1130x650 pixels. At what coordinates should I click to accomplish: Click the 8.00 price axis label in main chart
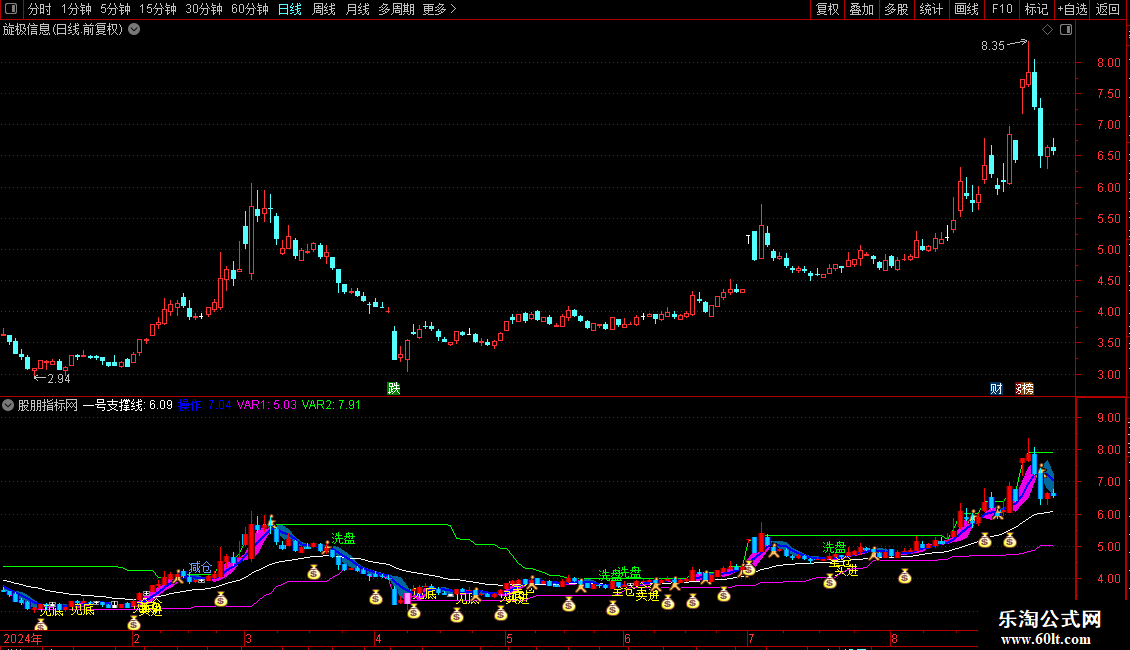pyautogui.click(x=1109, y=63)
